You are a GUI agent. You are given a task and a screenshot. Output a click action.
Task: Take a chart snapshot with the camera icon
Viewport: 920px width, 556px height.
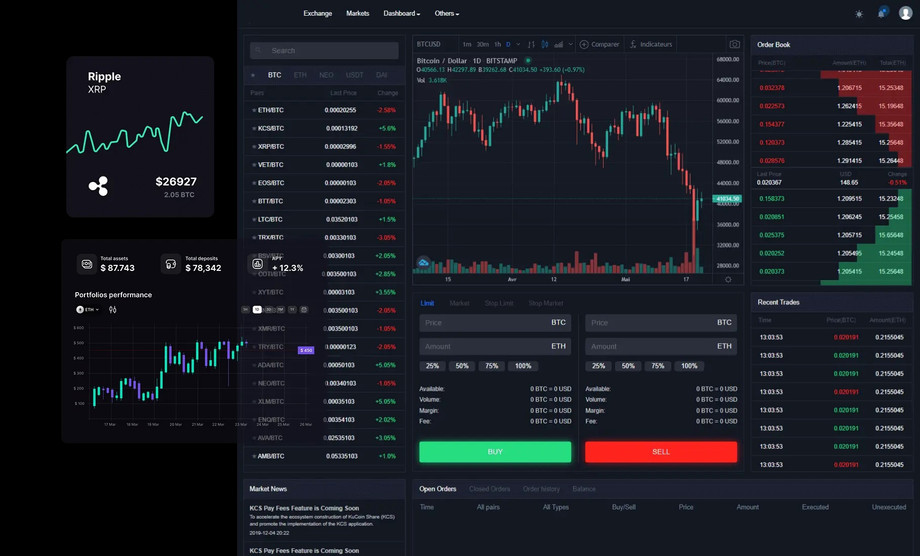click(x=734, y=44)
